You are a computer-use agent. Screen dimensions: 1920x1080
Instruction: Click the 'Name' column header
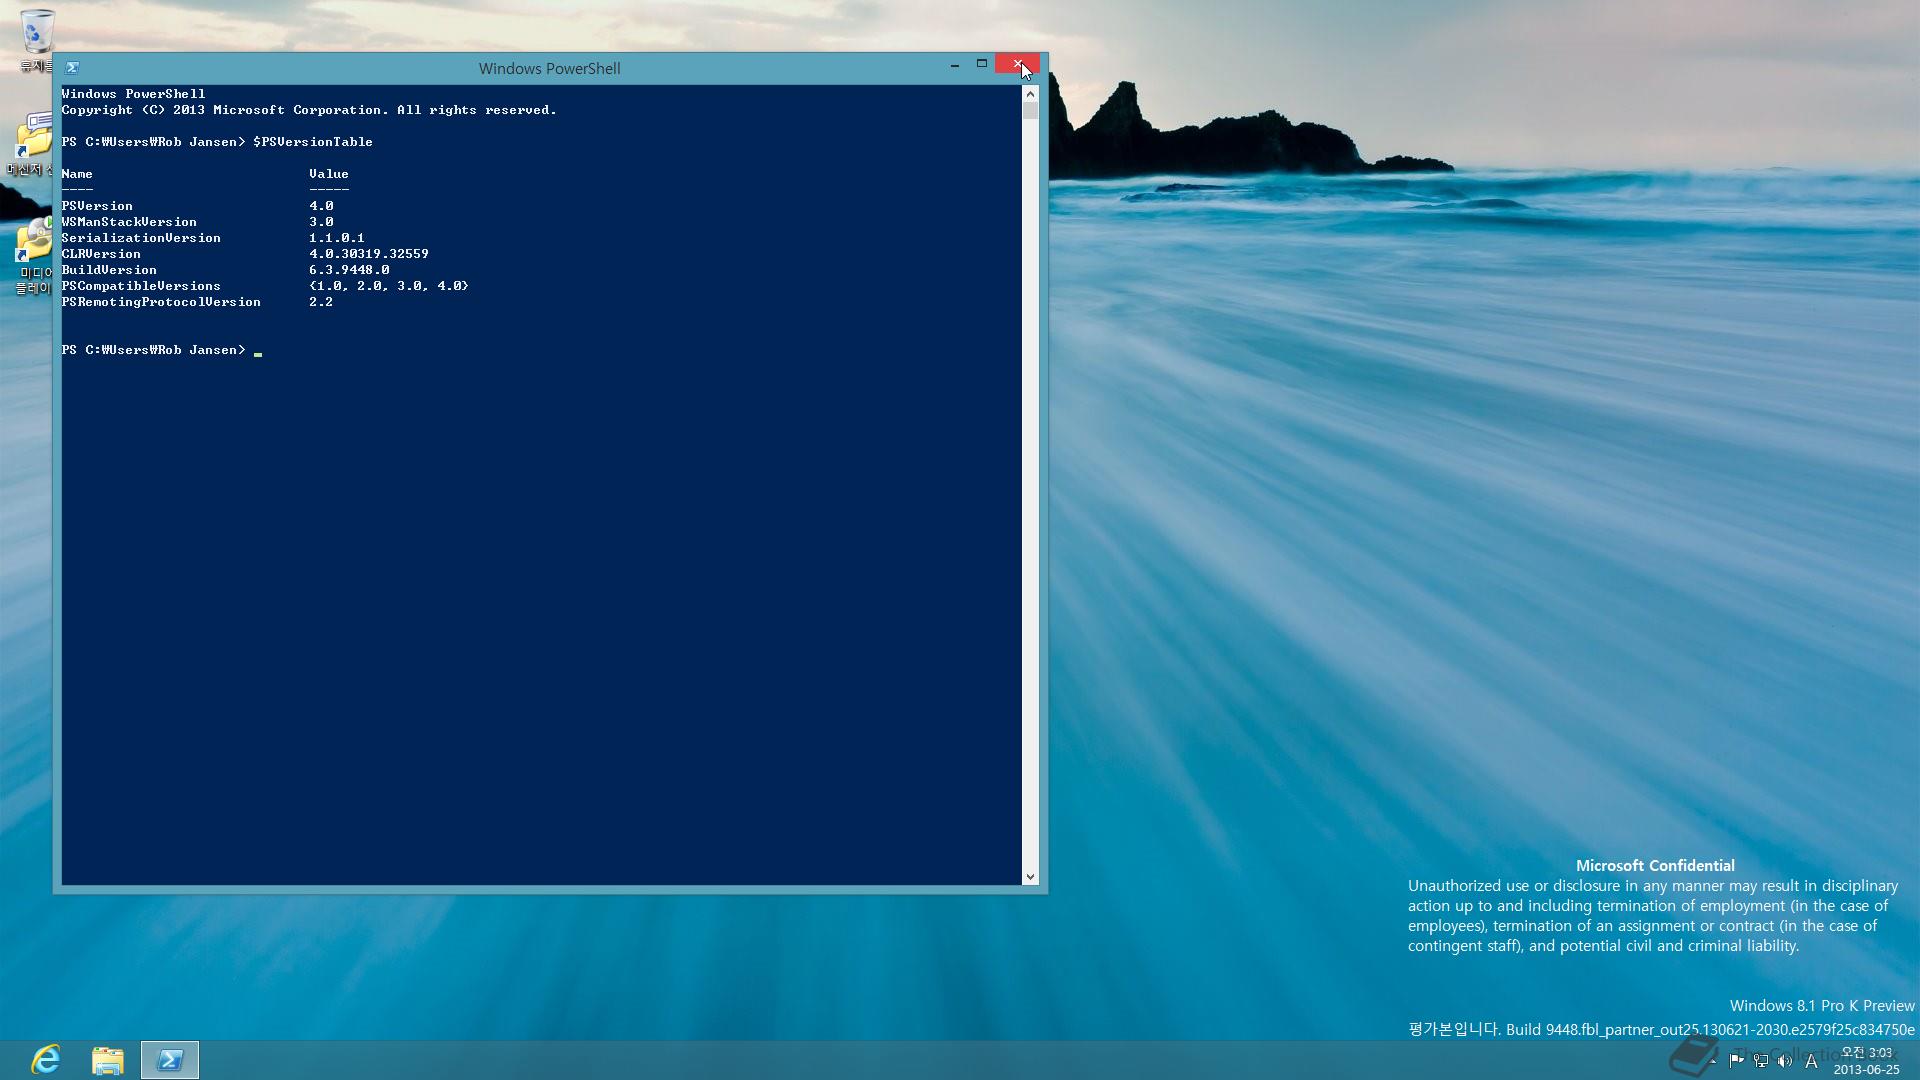[x=77, y=174]
